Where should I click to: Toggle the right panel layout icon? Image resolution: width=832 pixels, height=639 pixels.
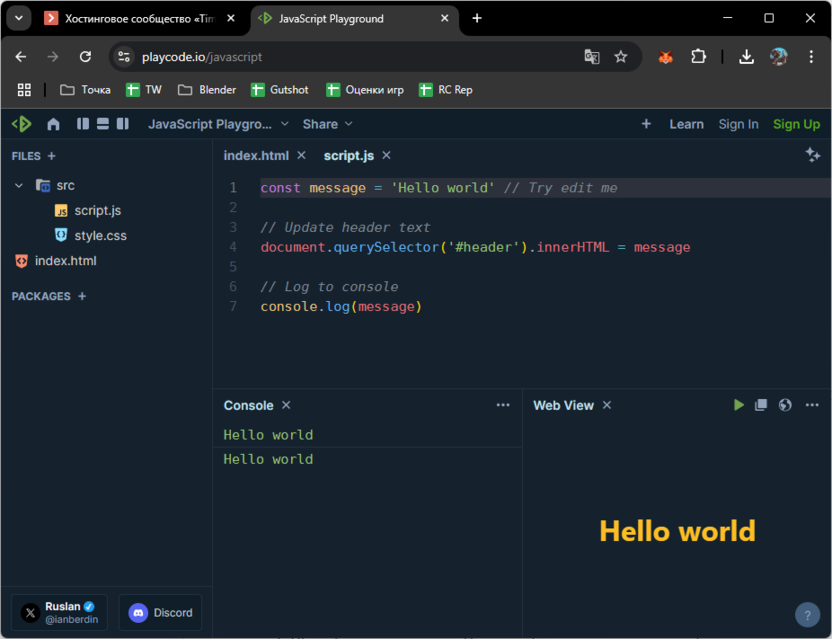pyautogui.click(x=122, y=124)
